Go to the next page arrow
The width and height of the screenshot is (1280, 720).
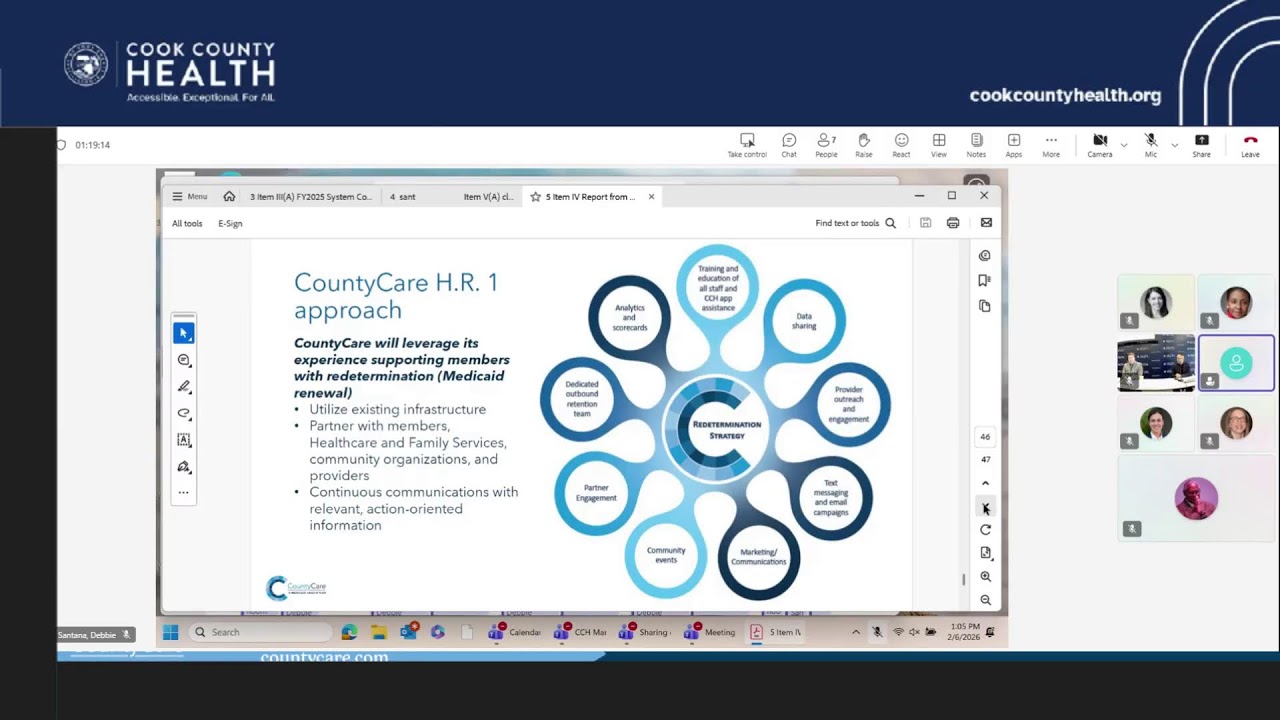[x=985, y=507]
